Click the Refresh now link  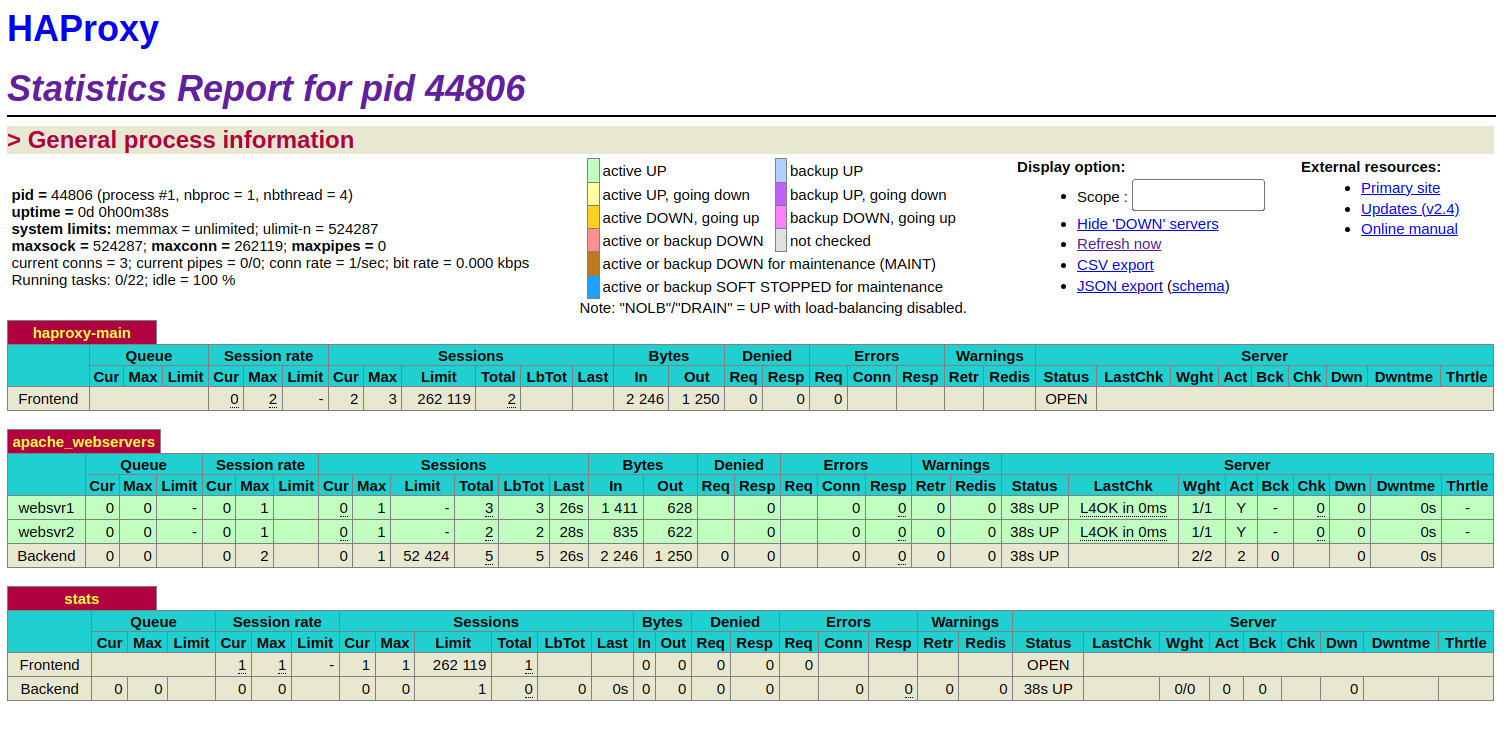pyautogui.click(x=1119, y=244)
